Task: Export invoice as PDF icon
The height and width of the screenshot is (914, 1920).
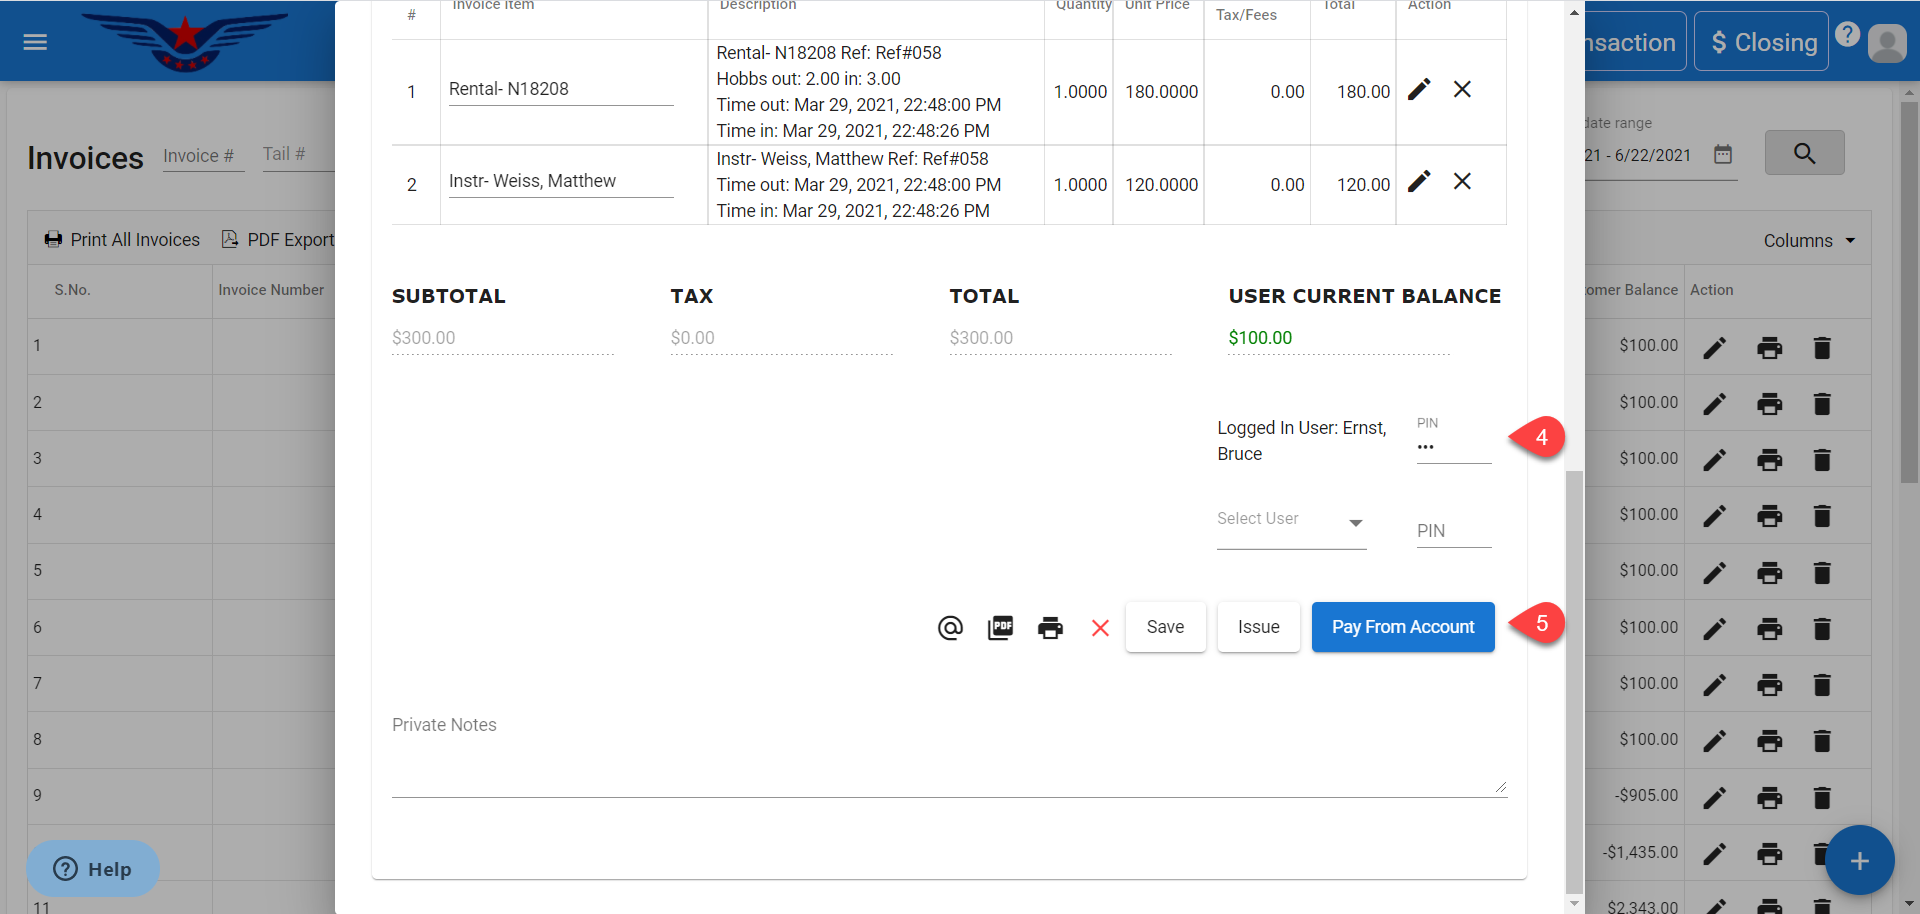Action: click(x=1000, y=628)
